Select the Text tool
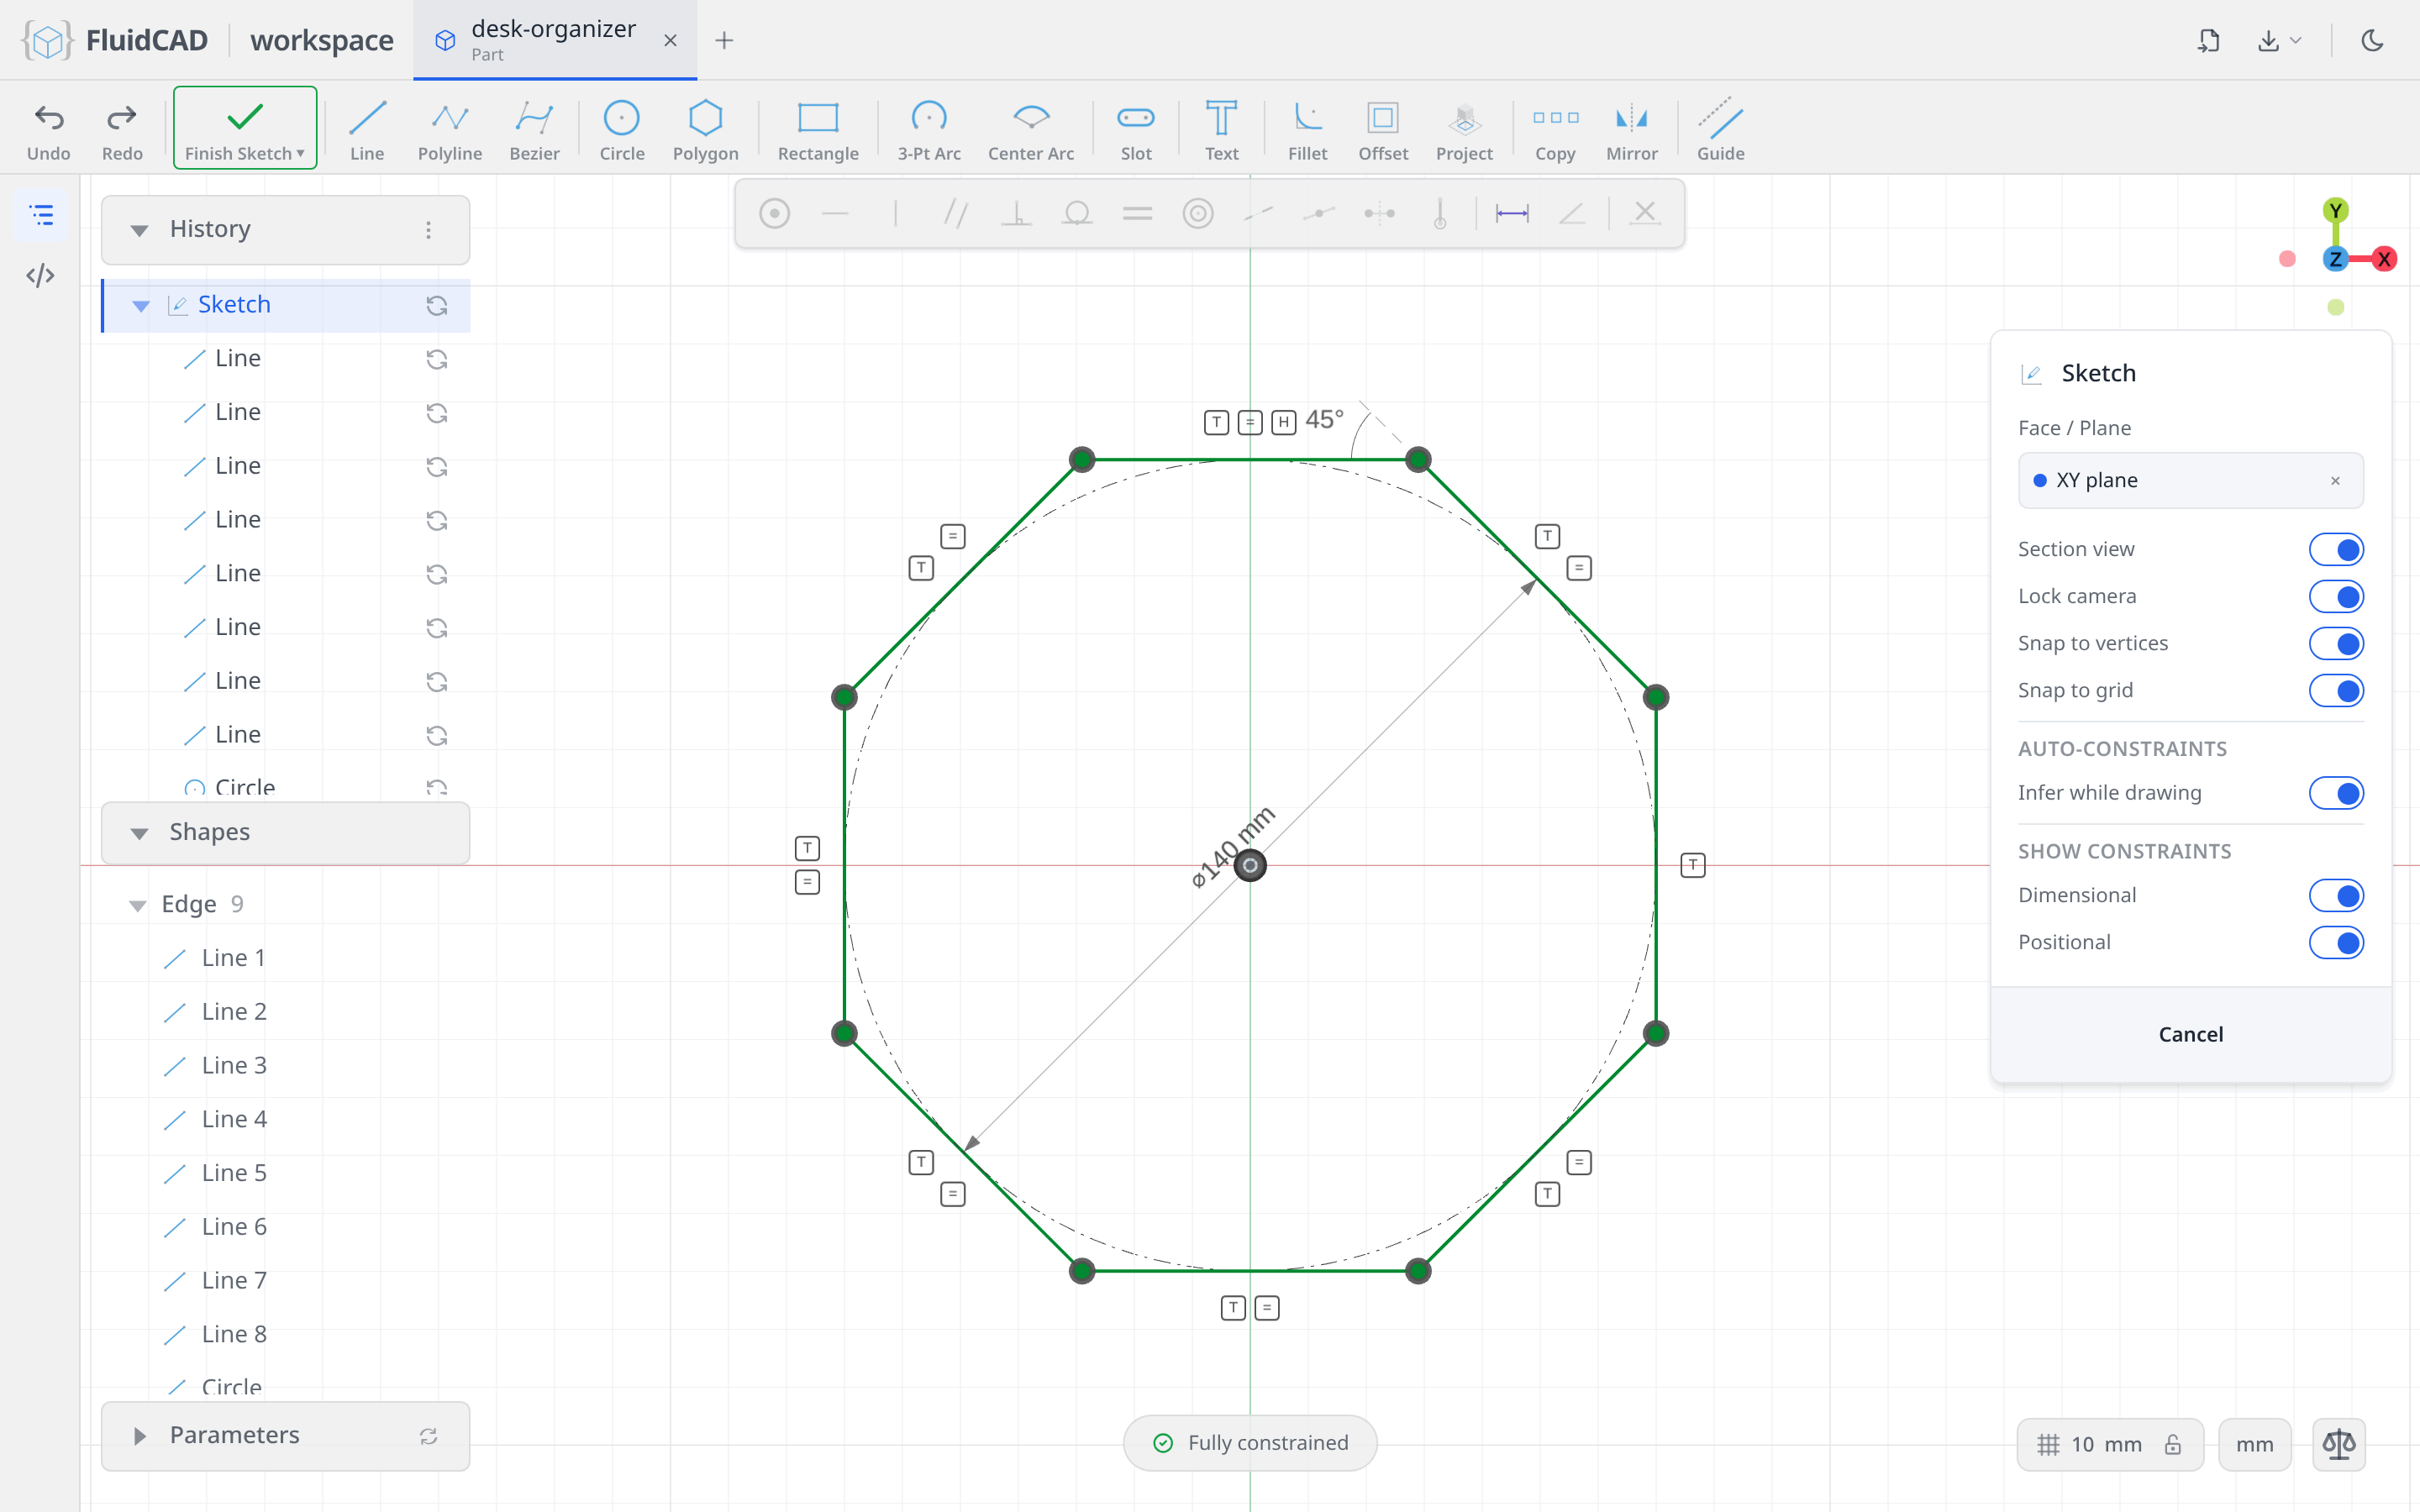 click(x=1221, y=130)
